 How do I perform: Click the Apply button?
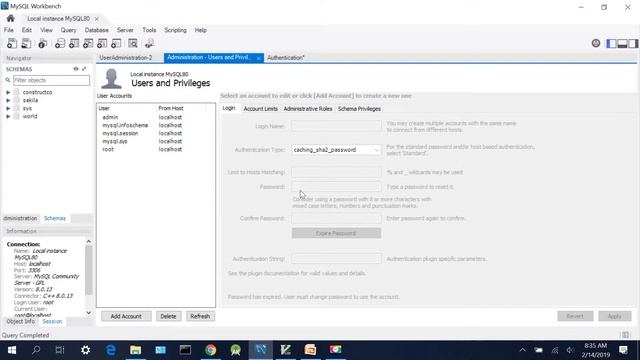coord(615,316)
